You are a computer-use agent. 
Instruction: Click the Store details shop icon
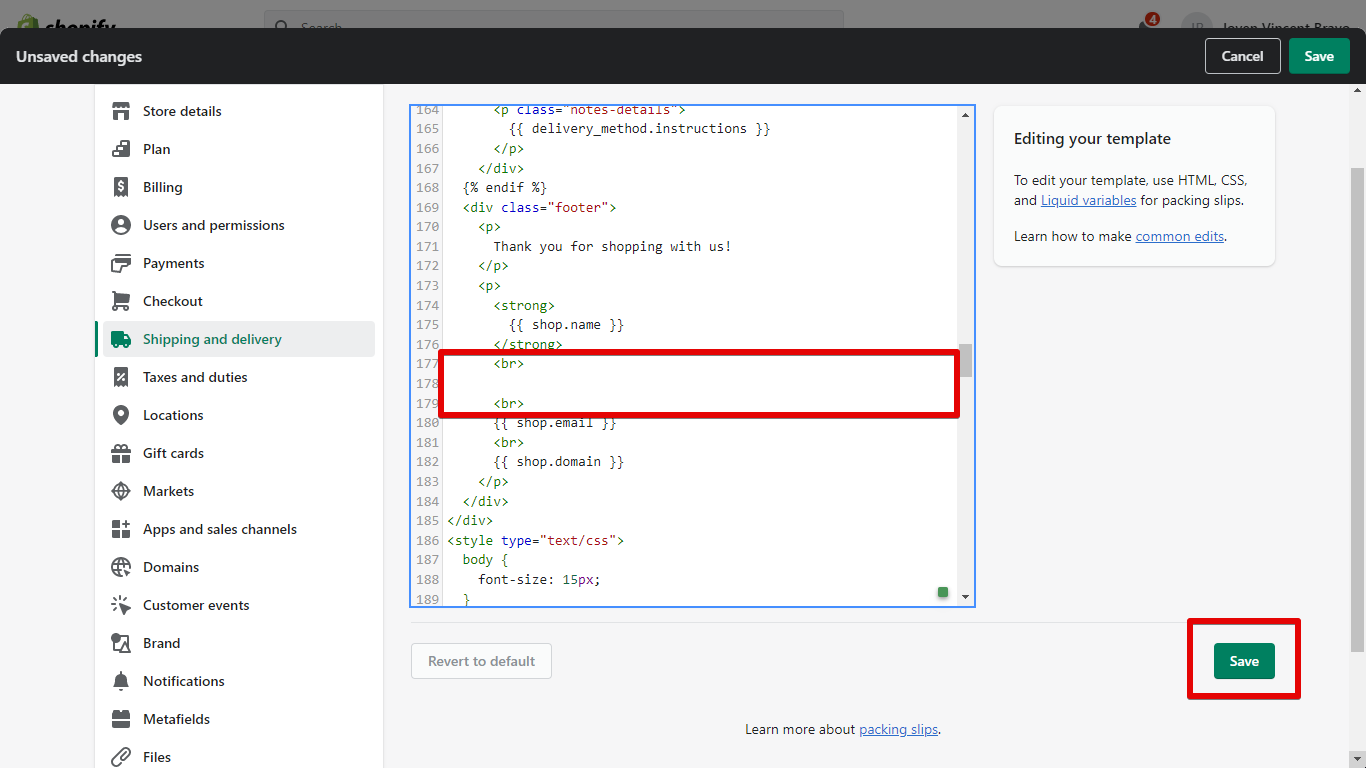click(x=121, y=111)
